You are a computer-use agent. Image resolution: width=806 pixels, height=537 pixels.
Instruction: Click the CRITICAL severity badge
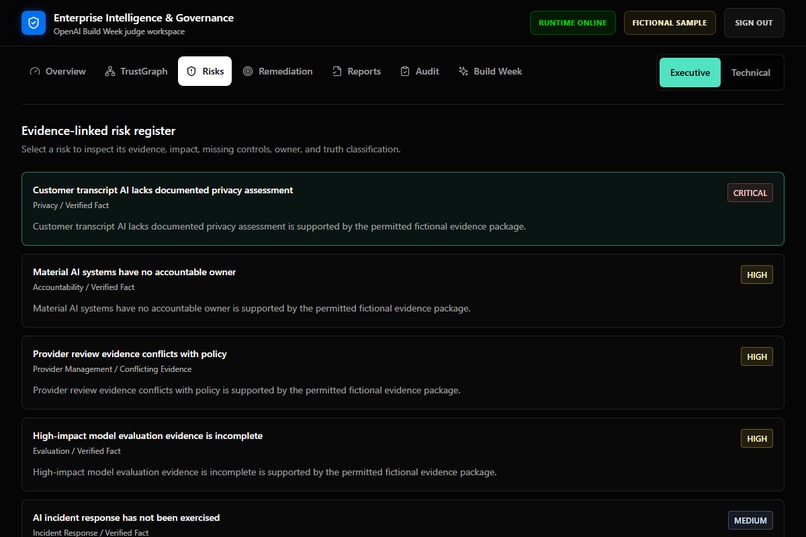[x=750, y=193]
